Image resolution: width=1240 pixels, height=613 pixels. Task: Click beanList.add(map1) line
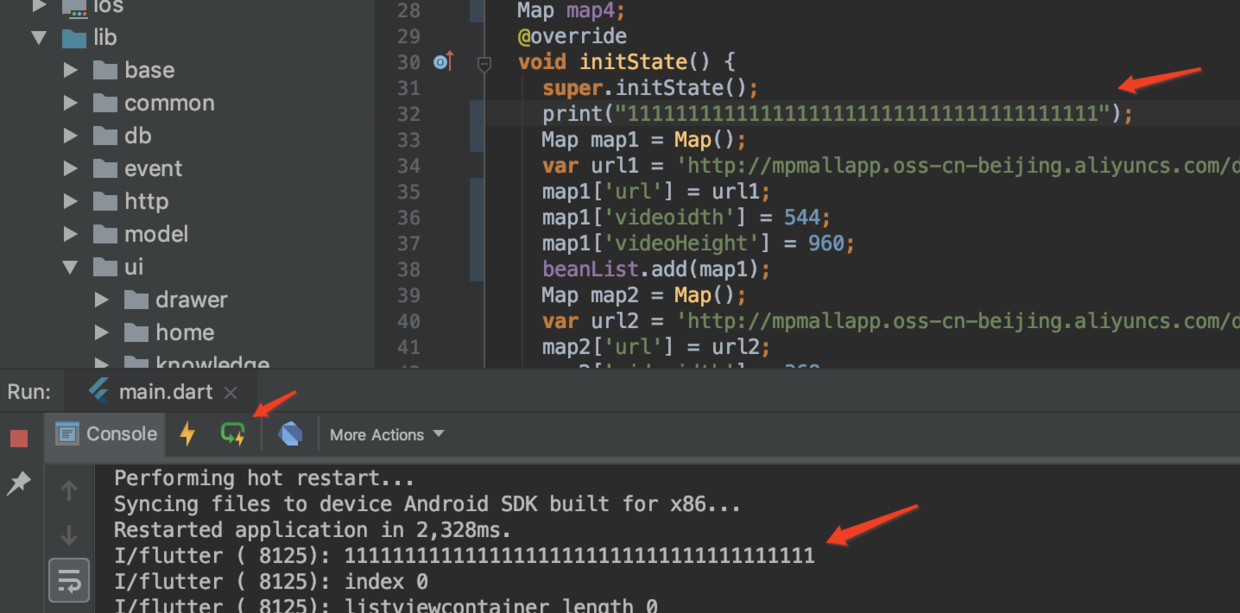pyautogui.click(x=656, y=269)
